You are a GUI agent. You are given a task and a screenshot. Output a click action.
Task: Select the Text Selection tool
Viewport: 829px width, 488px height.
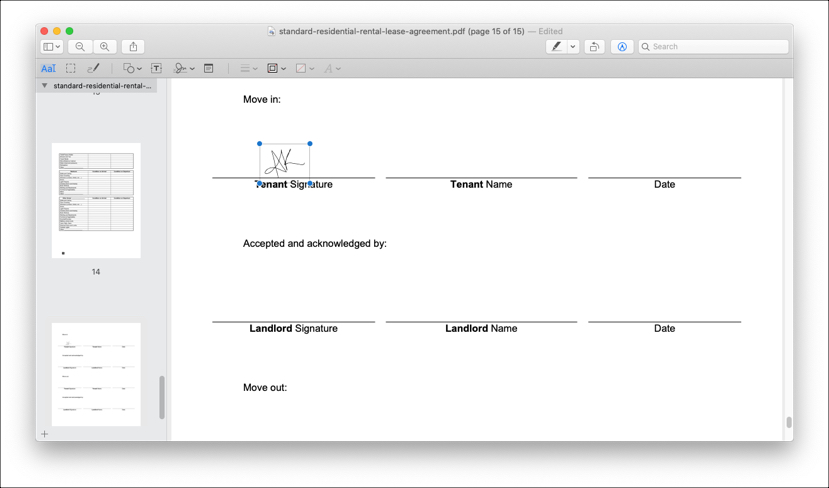(48, 68)
